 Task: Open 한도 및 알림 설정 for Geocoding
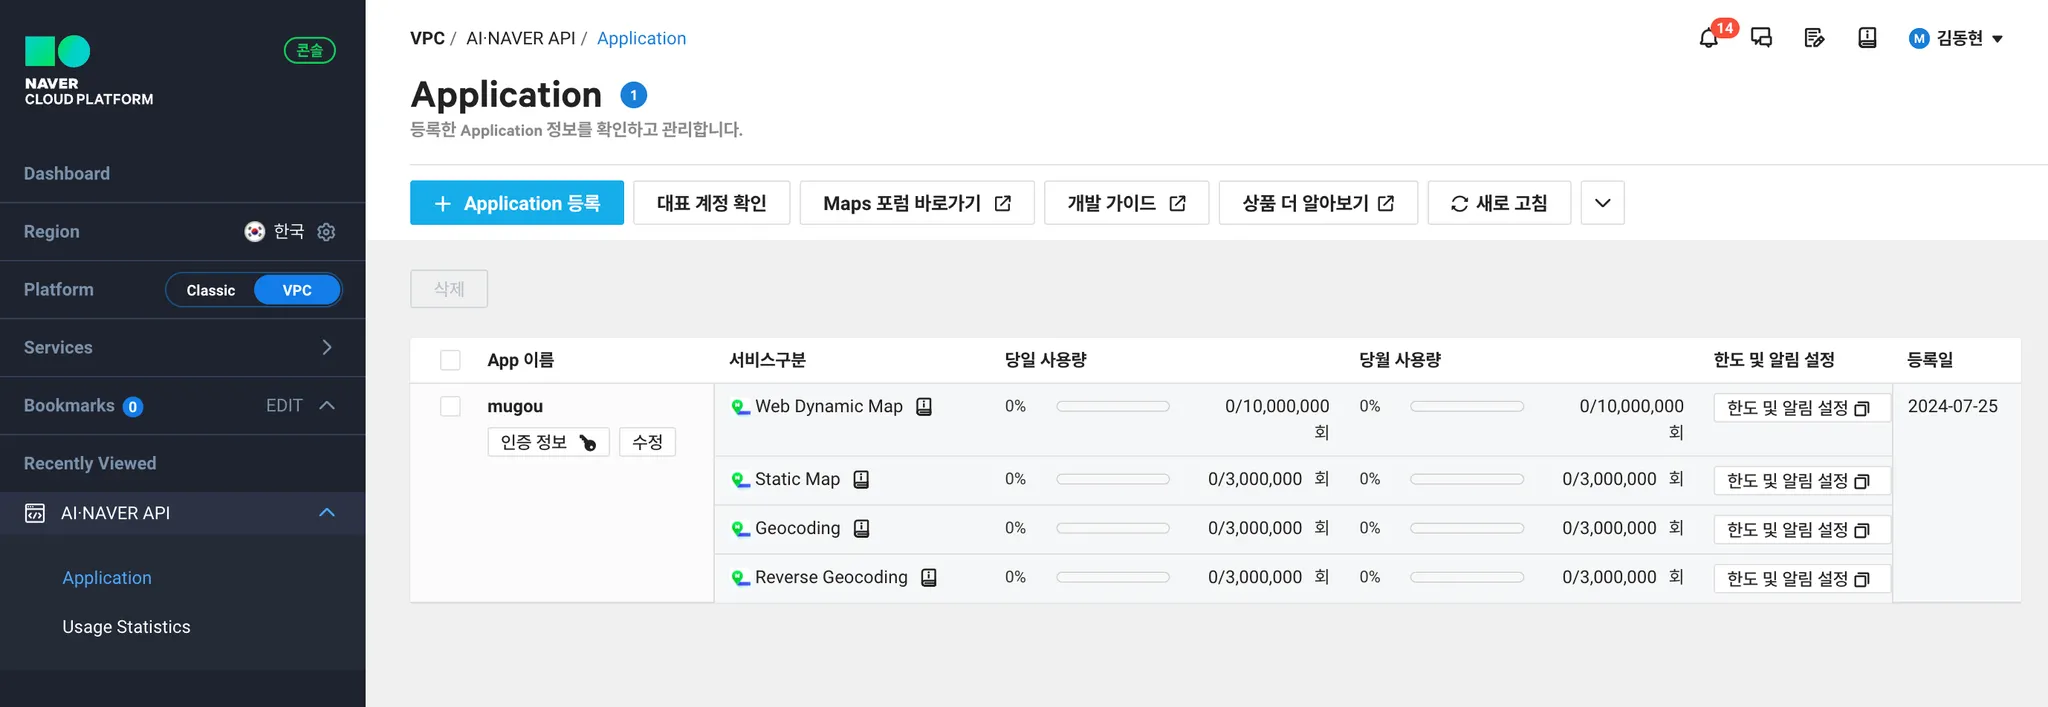pyautogui.click(x=1802, y=530)
